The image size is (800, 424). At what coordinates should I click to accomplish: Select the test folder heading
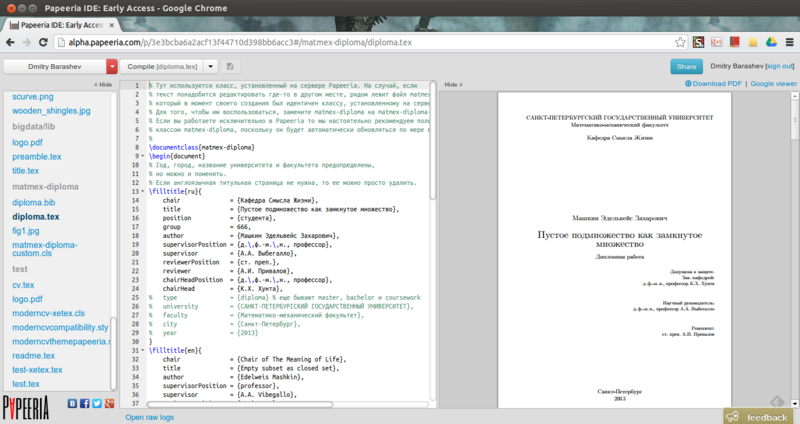pyautogui.click(x=20, y=269)
